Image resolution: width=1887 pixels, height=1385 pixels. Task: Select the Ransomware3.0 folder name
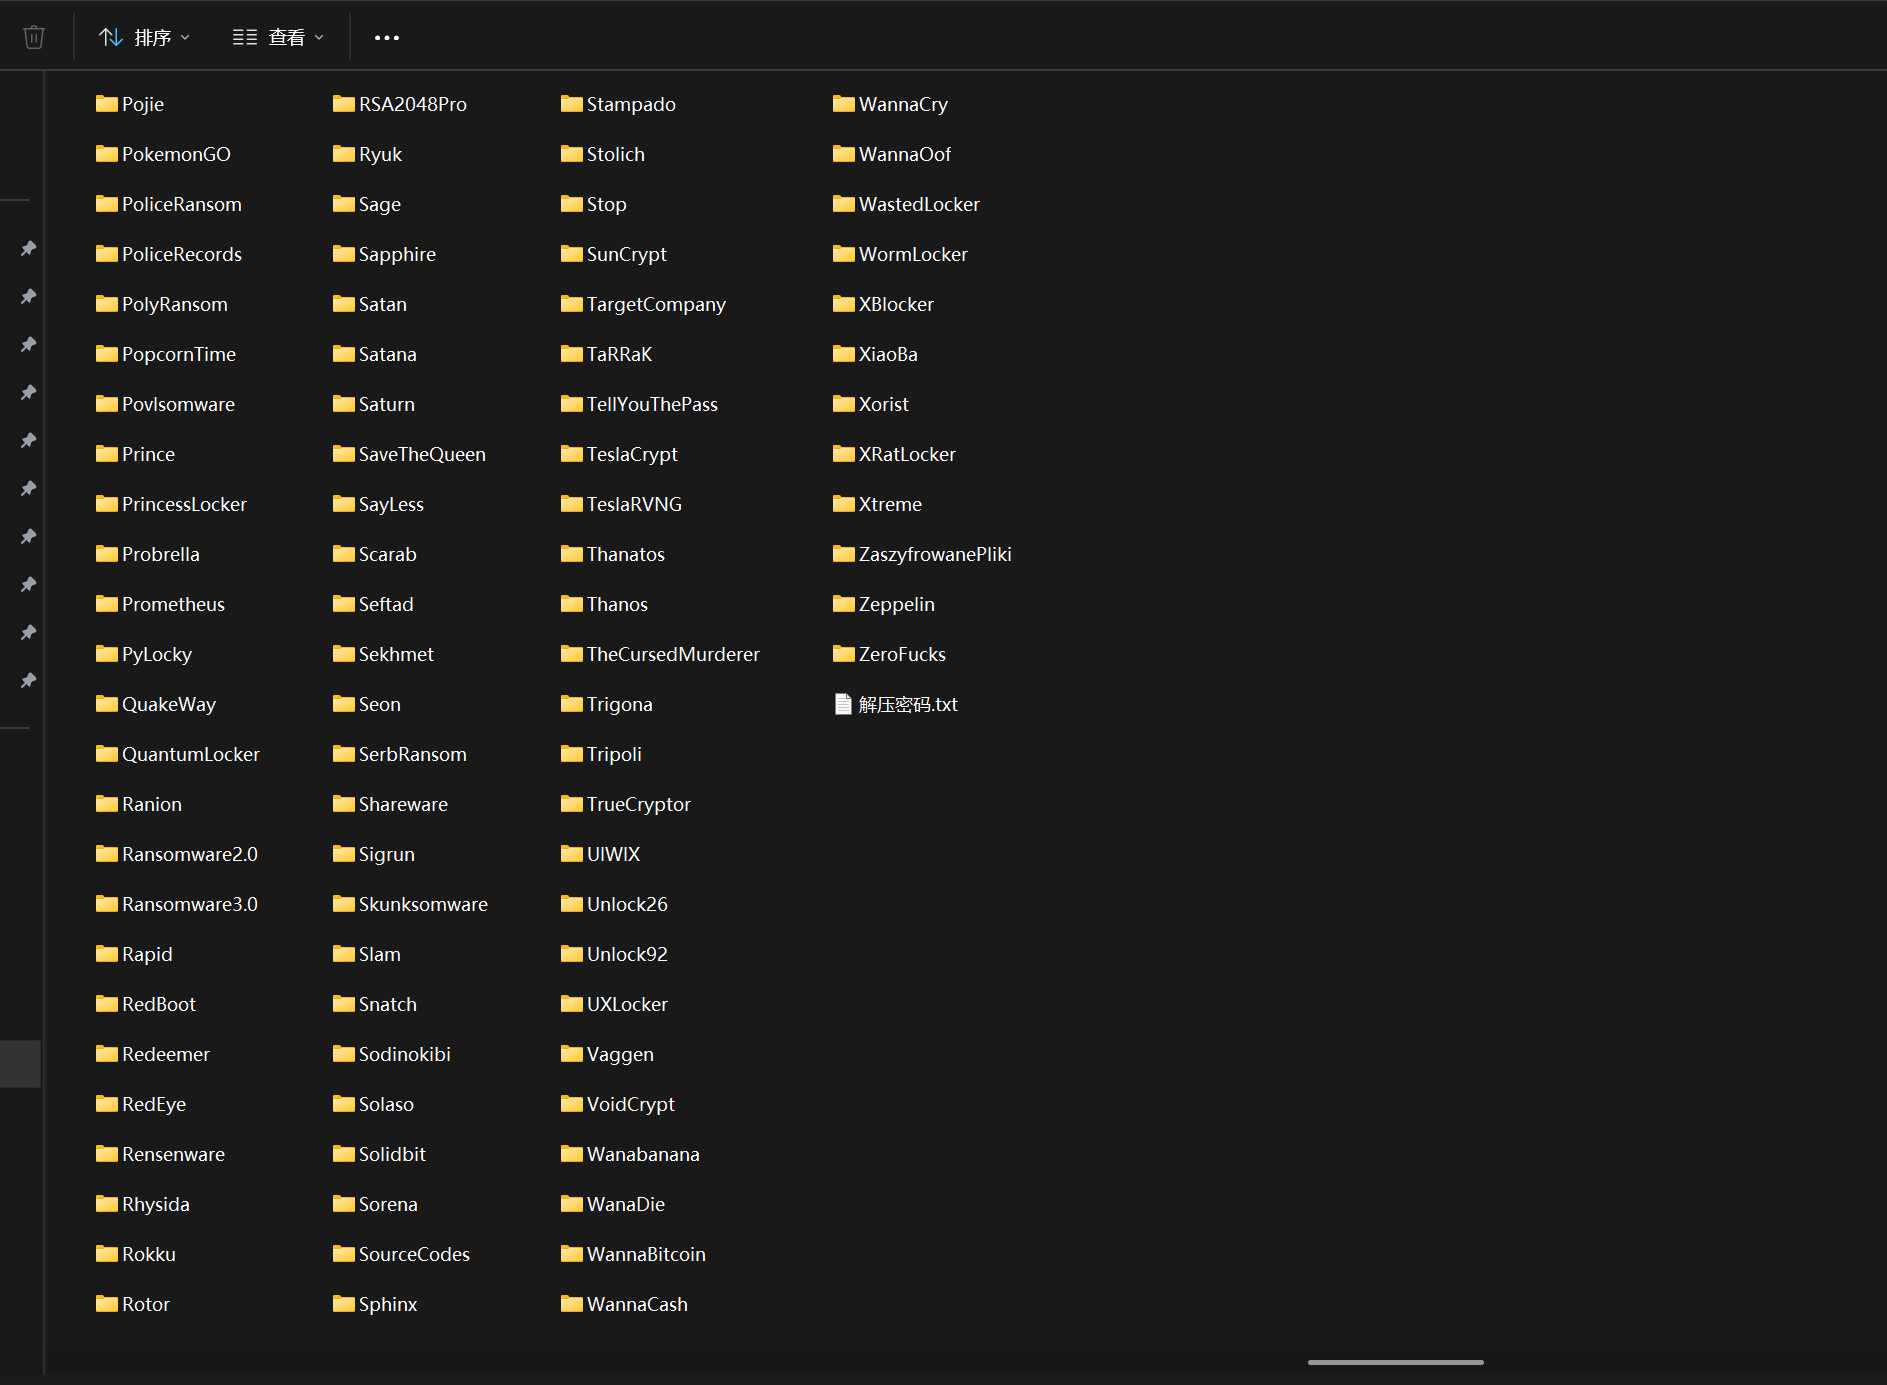pyautogui.click(x=190, y=904)
